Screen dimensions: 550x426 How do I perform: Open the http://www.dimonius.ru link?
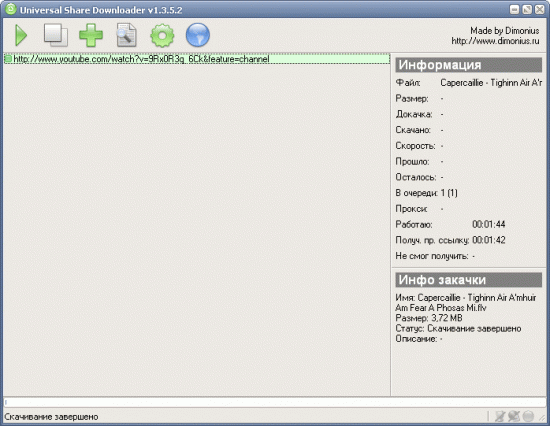point(495,41)
